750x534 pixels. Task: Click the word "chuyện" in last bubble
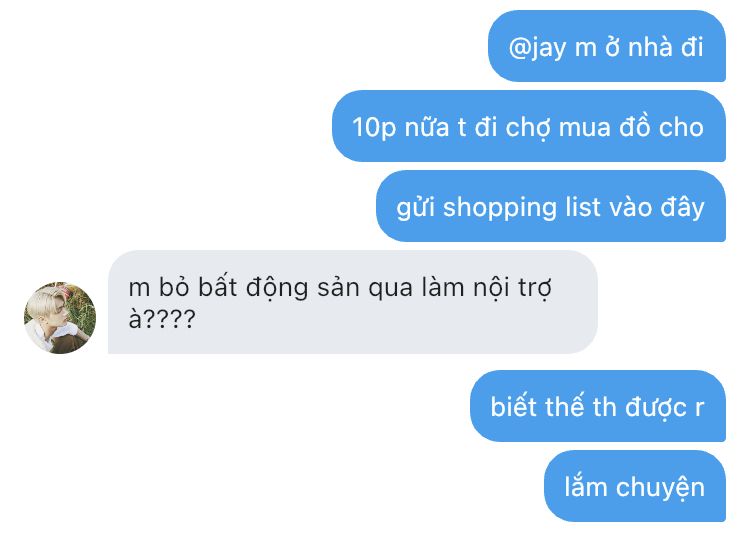click(660, 488)
